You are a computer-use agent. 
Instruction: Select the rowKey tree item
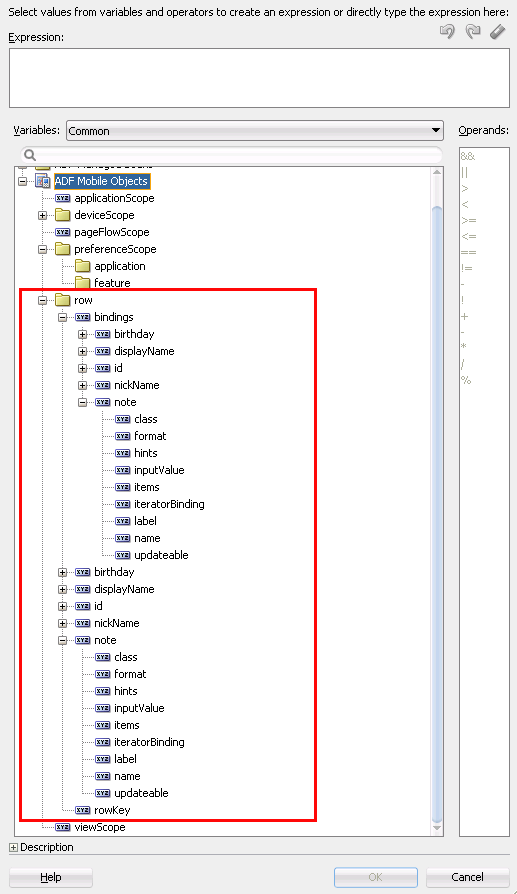click(x=112, y=810)
